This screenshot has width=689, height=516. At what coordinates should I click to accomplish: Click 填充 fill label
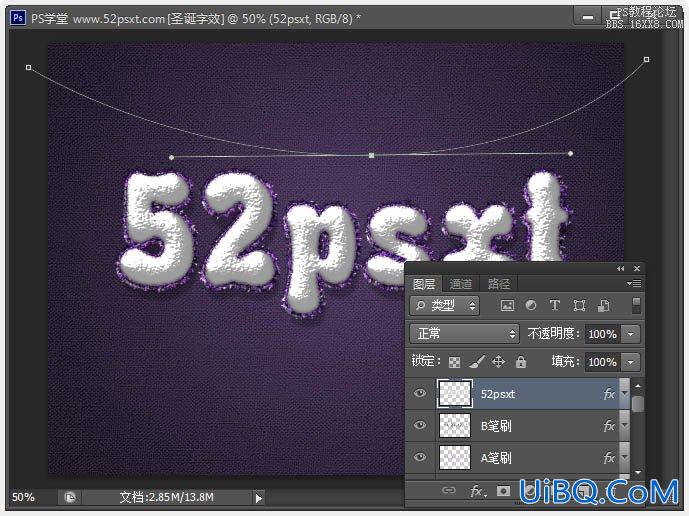[566, 362]
